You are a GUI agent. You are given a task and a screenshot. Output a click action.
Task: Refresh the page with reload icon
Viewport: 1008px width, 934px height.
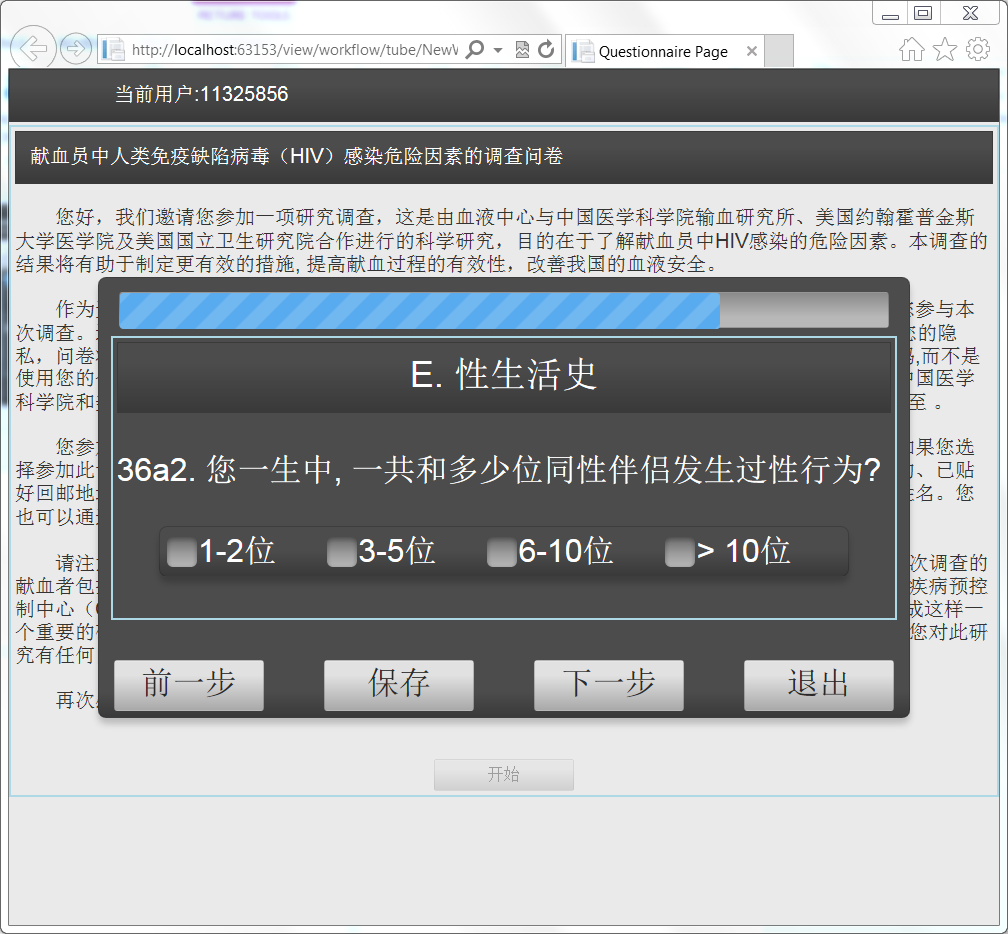coord(546,49)
